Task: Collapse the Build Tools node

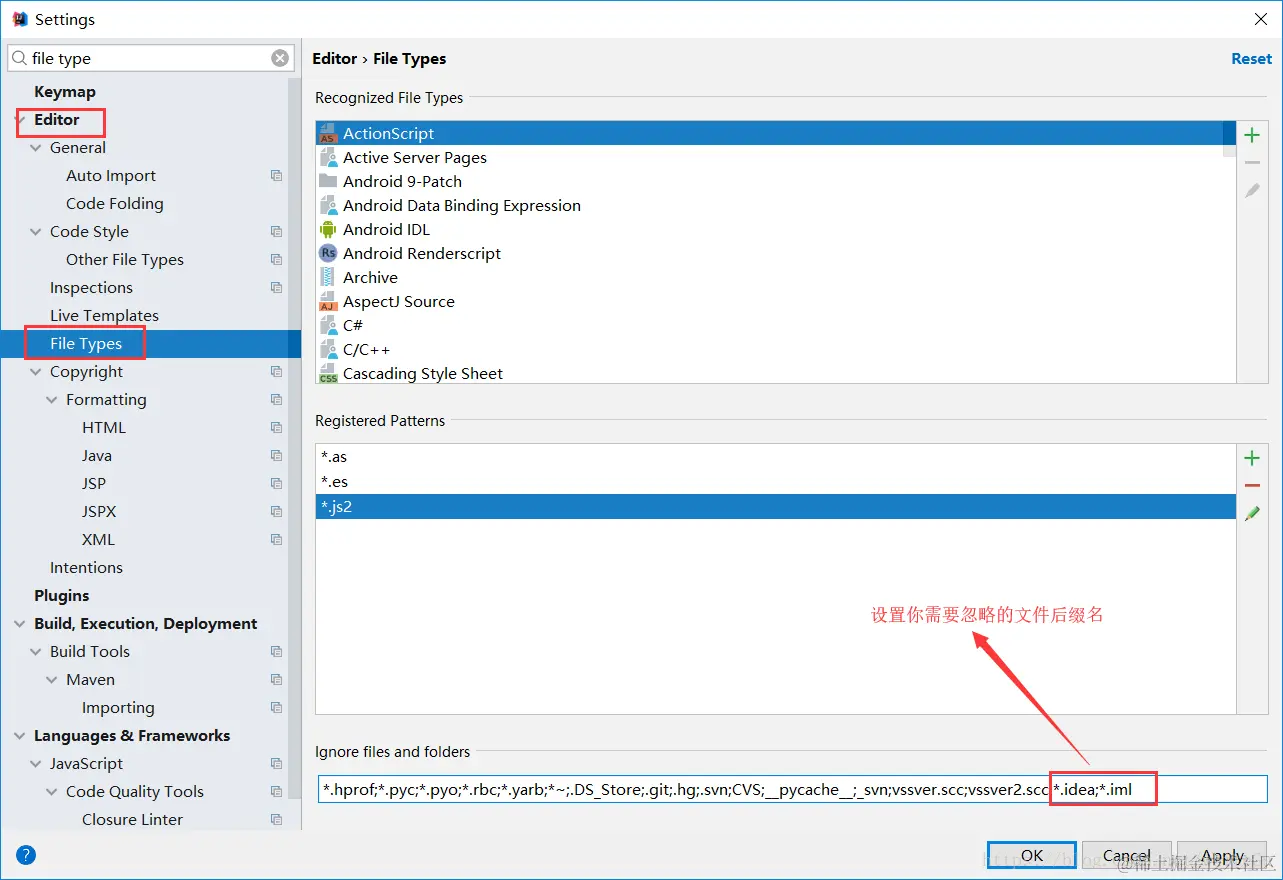Action: (x=36, y=652)
